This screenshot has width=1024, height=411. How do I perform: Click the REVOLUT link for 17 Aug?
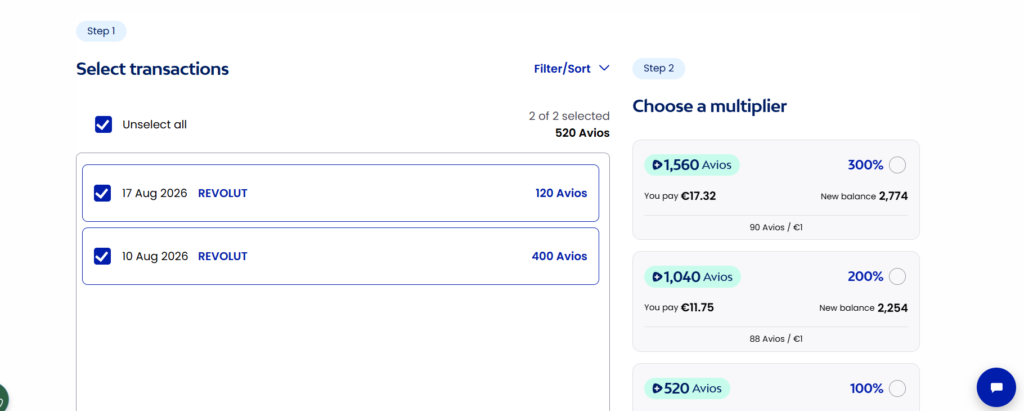(x=223, y=193)
